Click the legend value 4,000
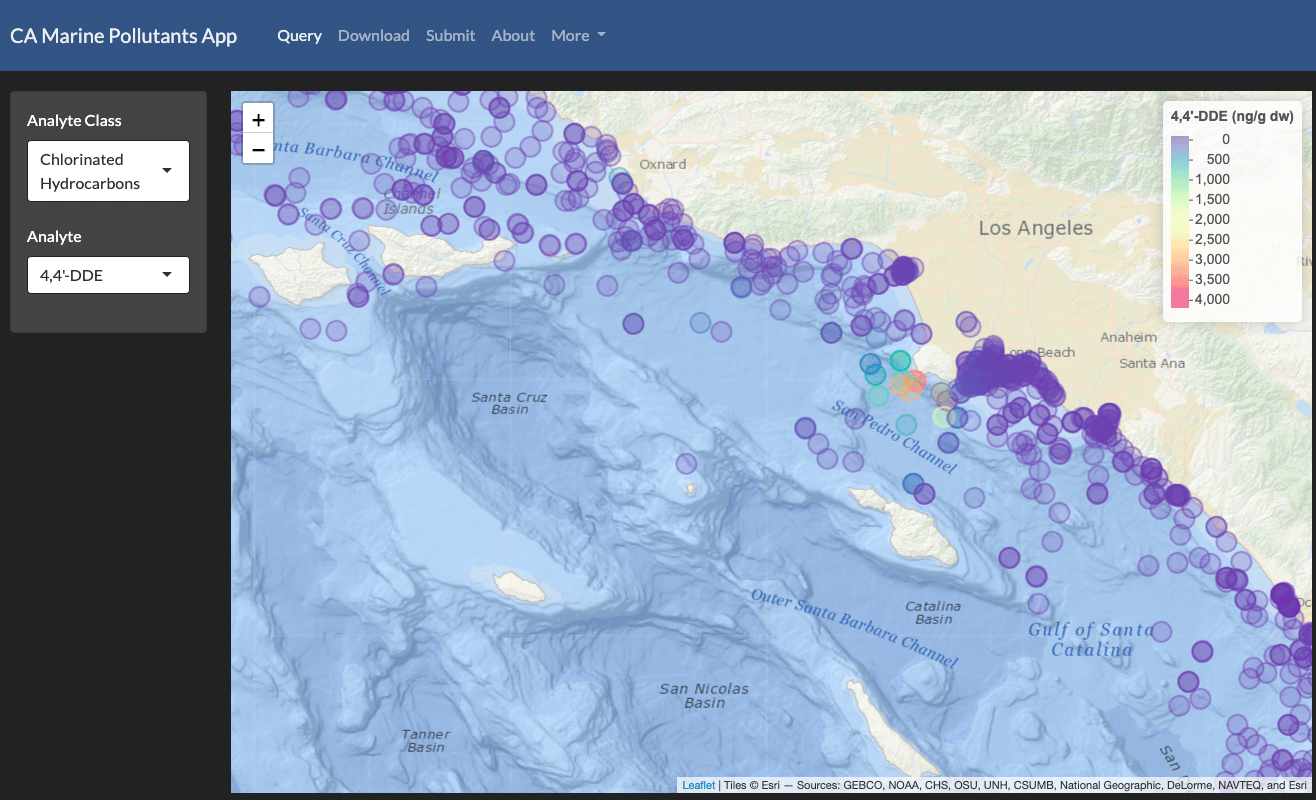Screen dimensions: 1316x800 tap(1212, 299)
